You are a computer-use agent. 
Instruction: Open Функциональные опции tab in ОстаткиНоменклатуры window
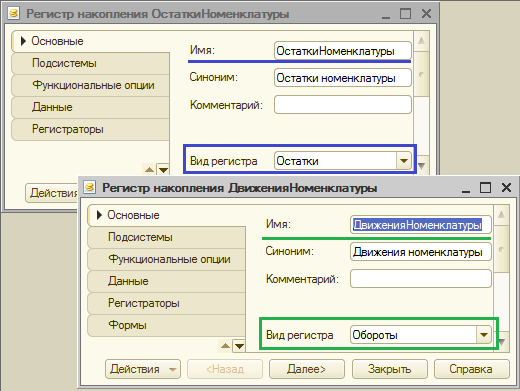pyautogui.click(x=91, y=85)
